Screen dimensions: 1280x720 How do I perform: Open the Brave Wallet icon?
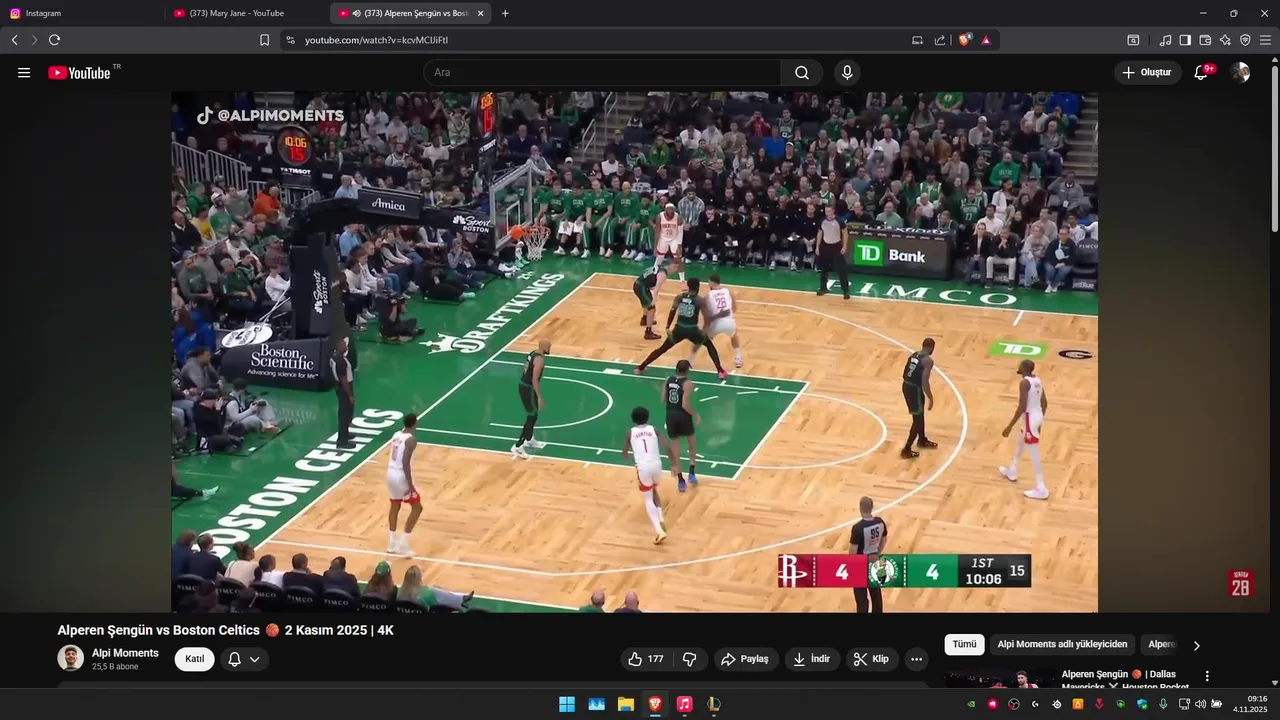pyautogui.click(x=1205, y=40)
